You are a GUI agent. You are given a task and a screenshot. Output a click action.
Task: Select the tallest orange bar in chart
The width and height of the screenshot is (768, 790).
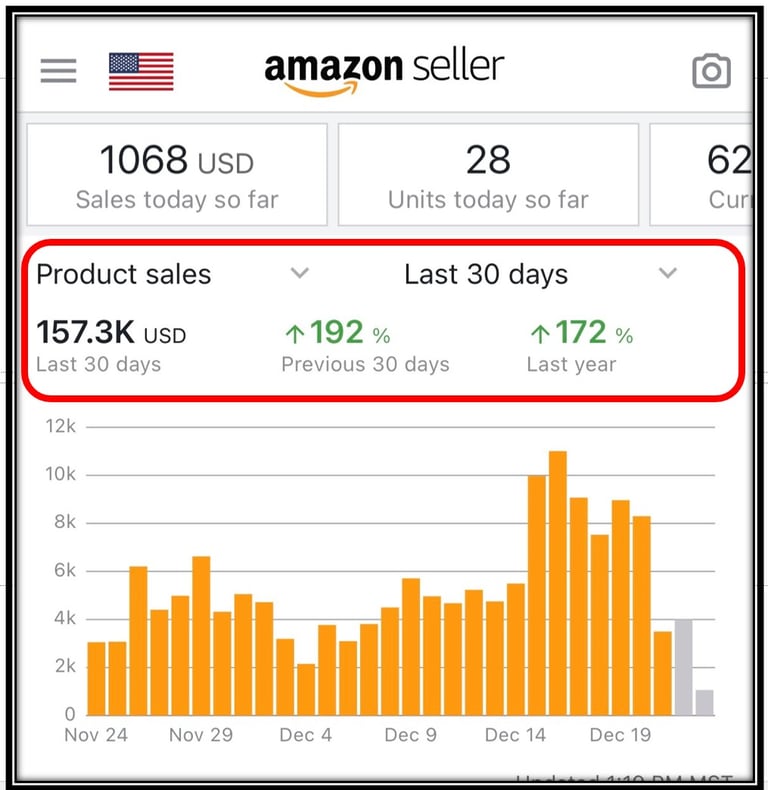tap(558, 583)
